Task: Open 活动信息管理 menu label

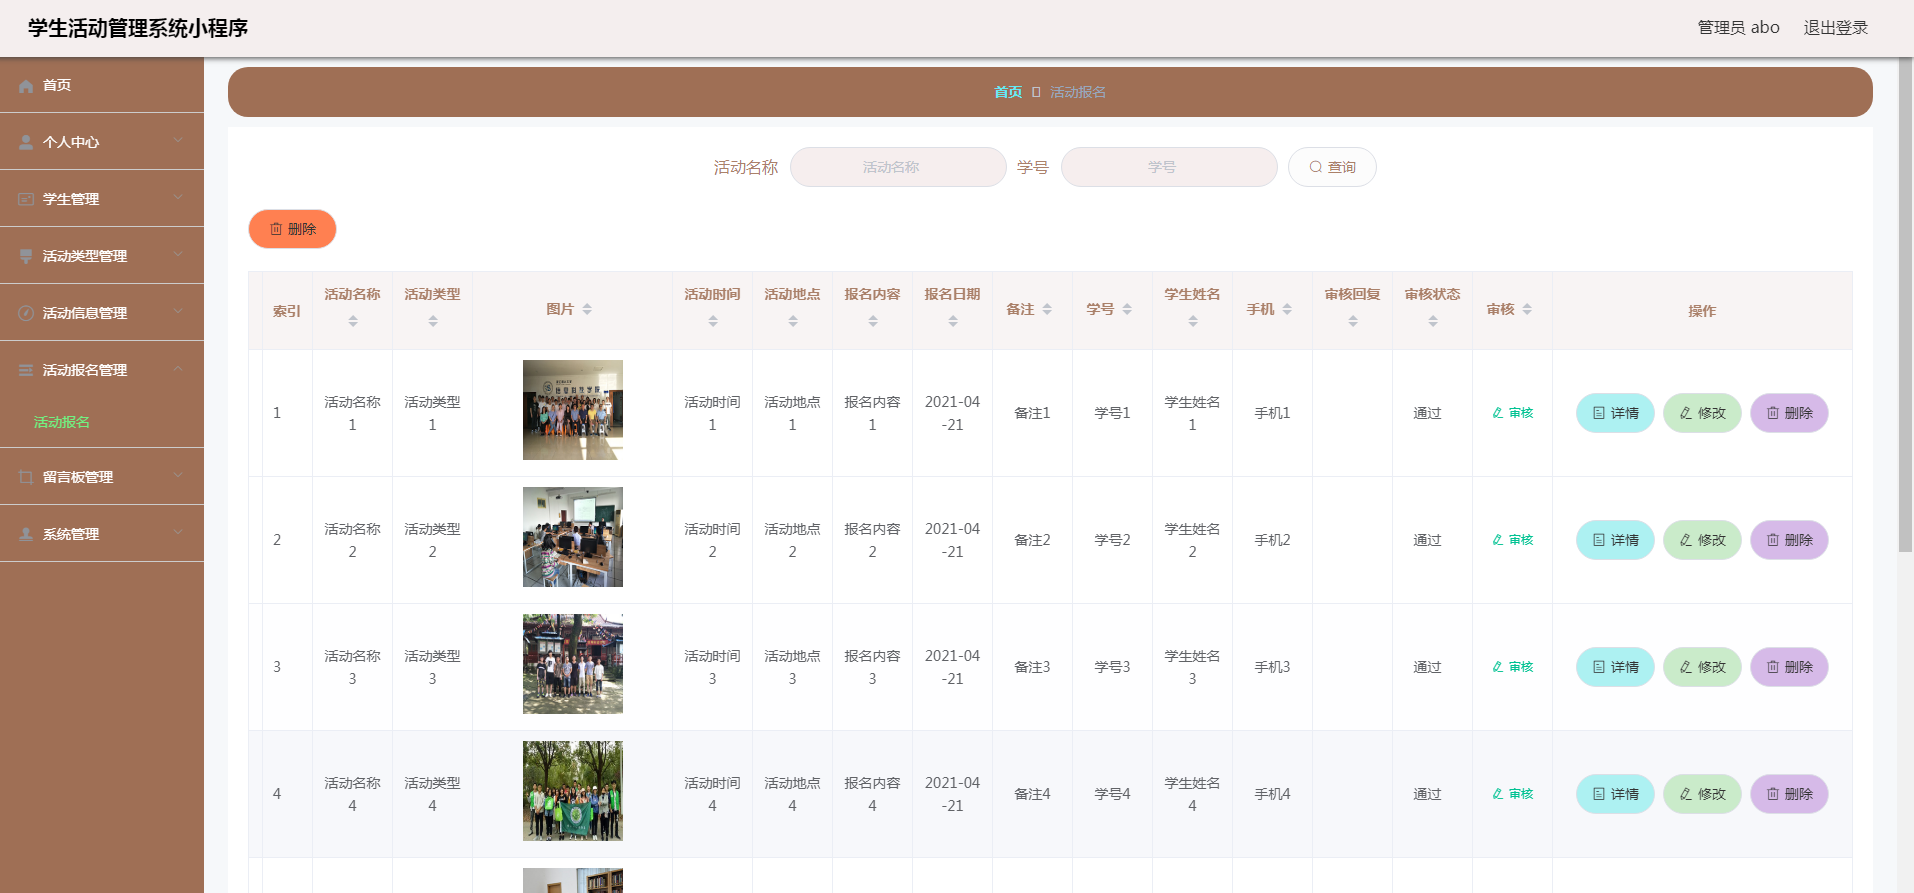Action: [85, 314]
